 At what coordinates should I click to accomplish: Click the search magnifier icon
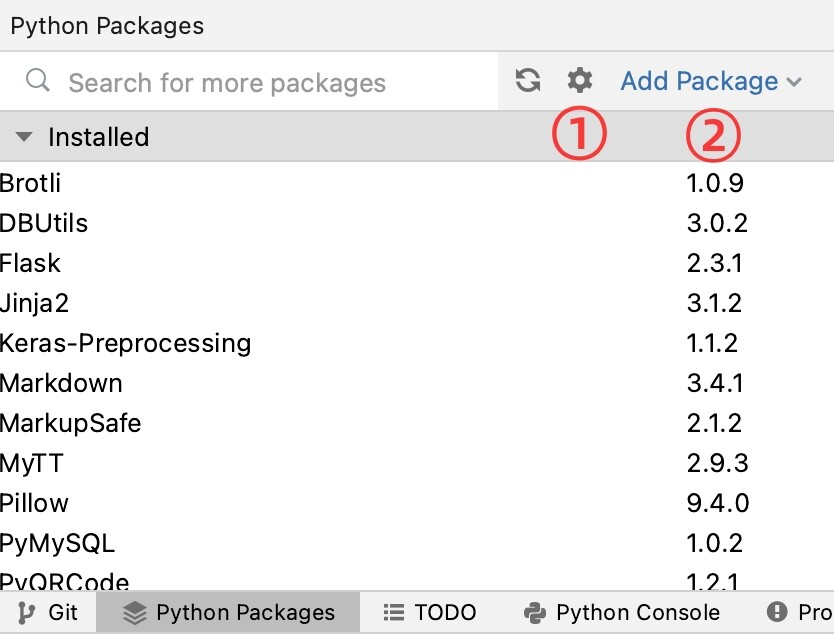(x=38, y=81)
